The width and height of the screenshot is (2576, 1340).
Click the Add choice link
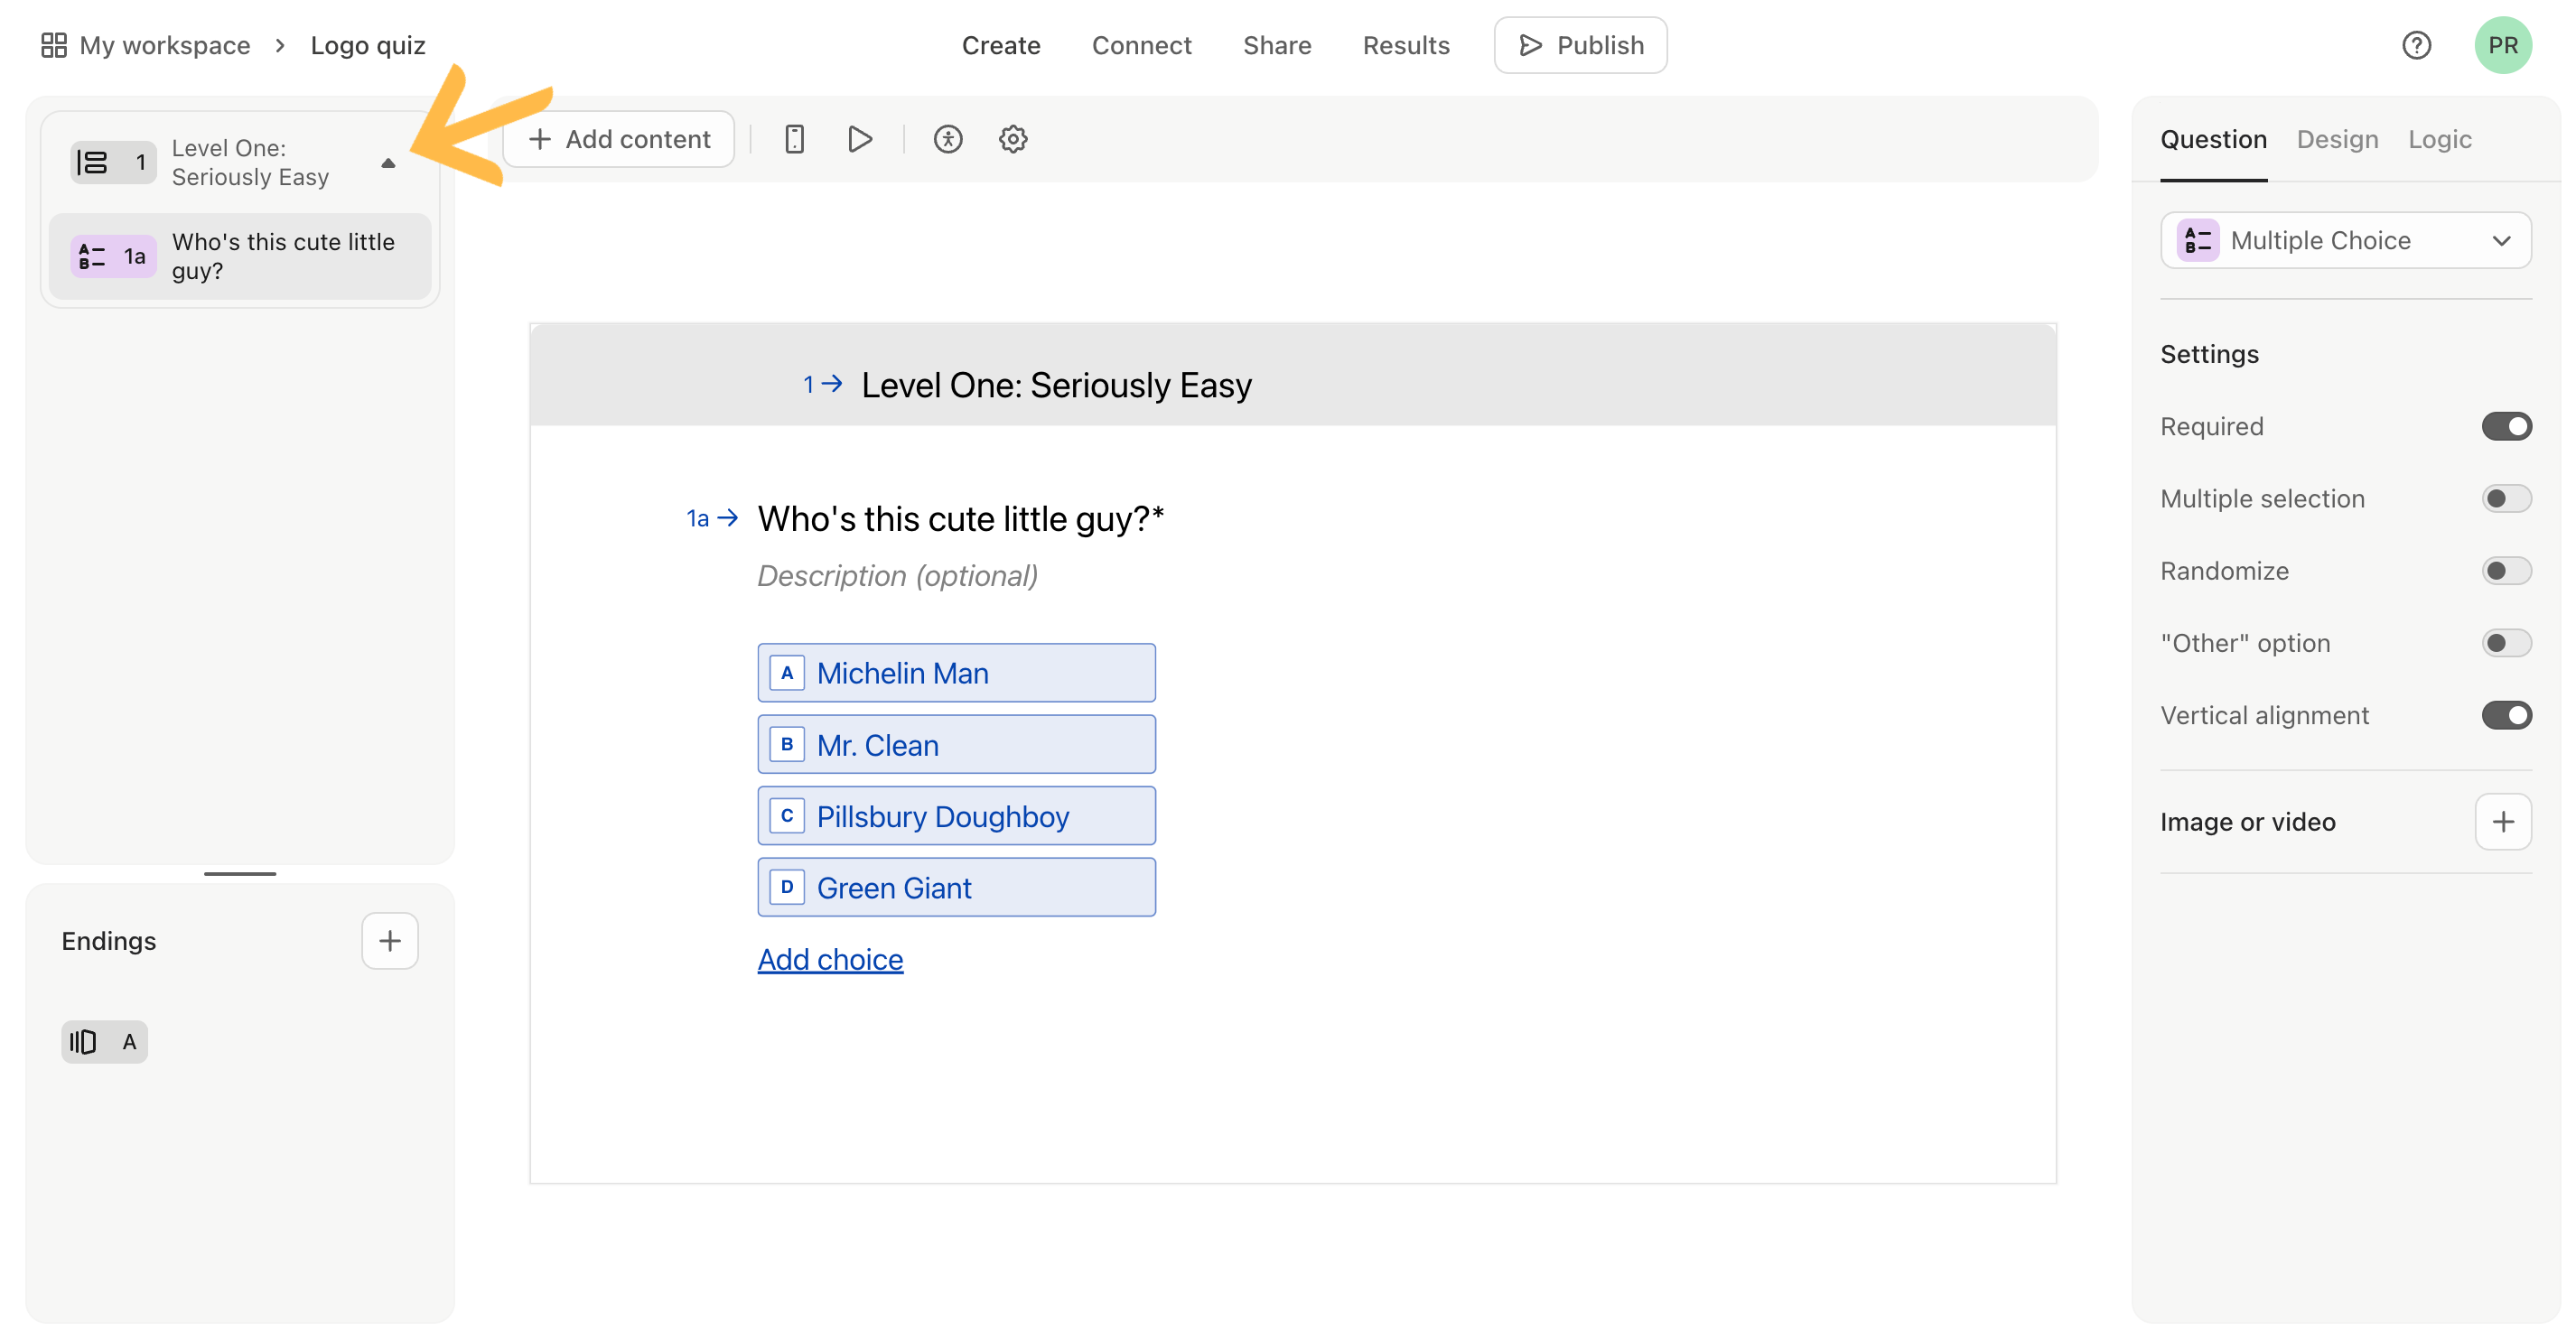coord(830,959)
